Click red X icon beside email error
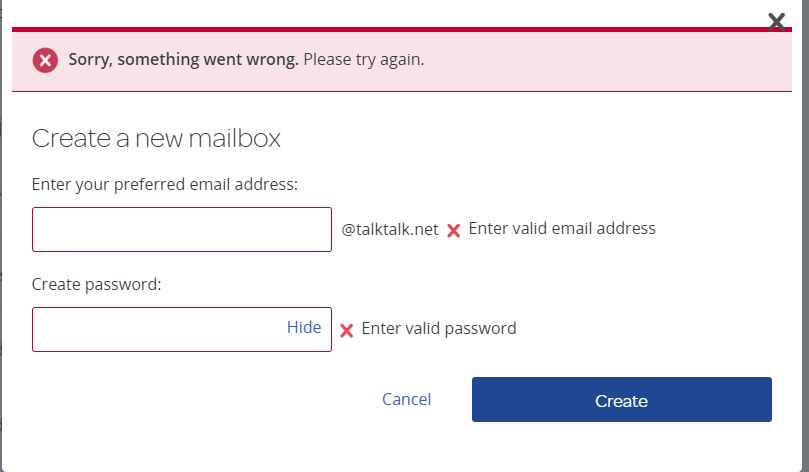Screen dimensions: 809x472 [453, 230]
